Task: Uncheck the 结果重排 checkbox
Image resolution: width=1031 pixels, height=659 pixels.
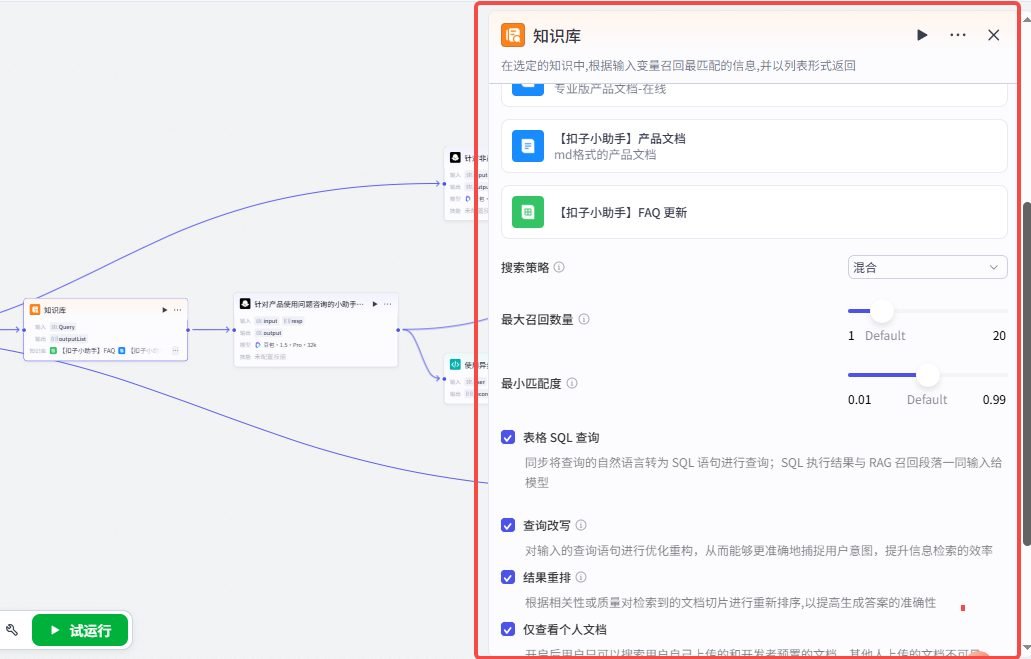Action: click(x=508, y=577)
